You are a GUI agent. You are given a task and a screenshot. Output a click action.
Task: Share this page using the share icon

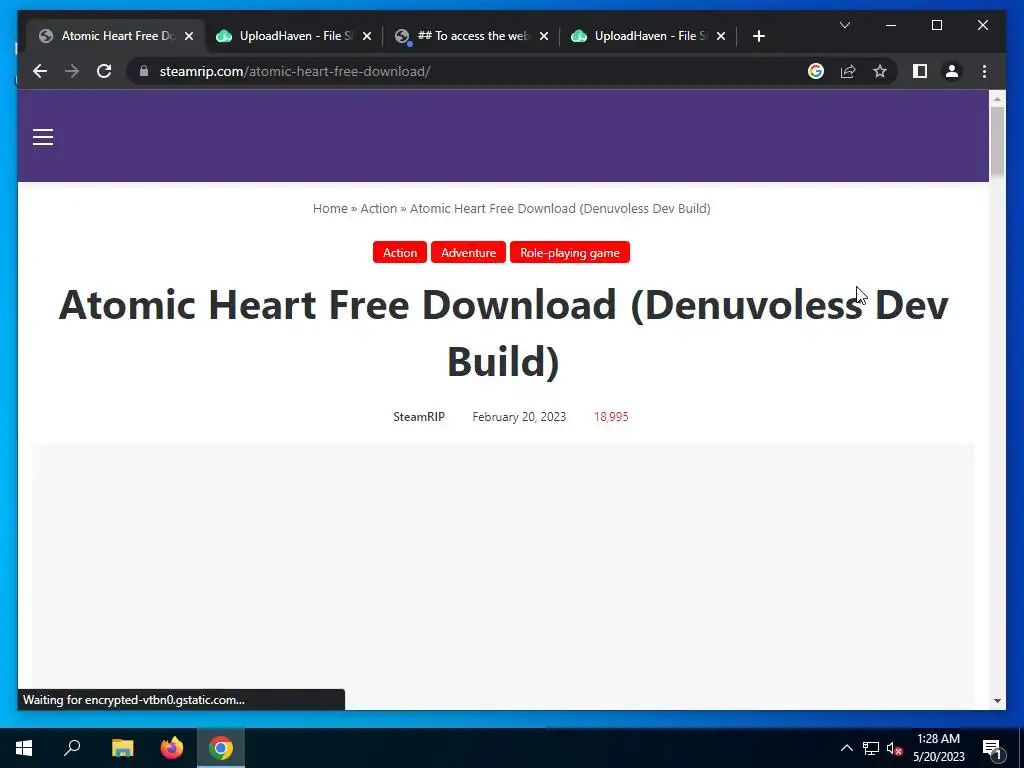pos(848,71)
